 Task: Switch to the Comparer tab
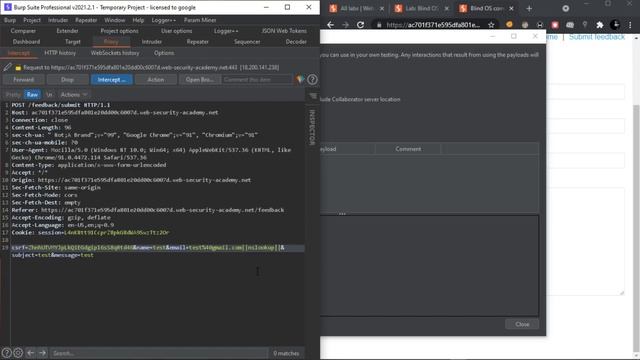click(x=23, y=31)
